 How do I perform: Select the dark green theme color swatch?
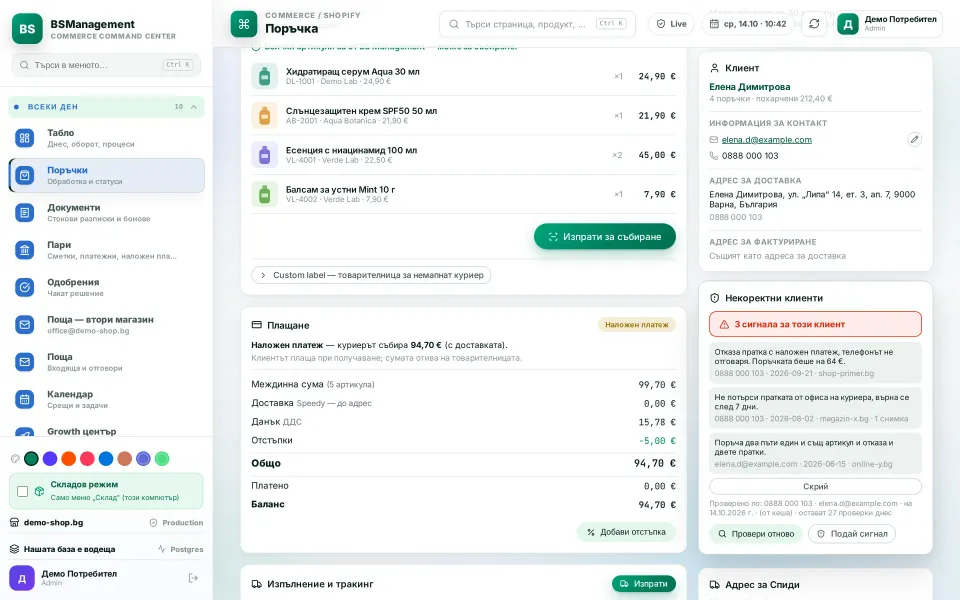coord(31,459)
